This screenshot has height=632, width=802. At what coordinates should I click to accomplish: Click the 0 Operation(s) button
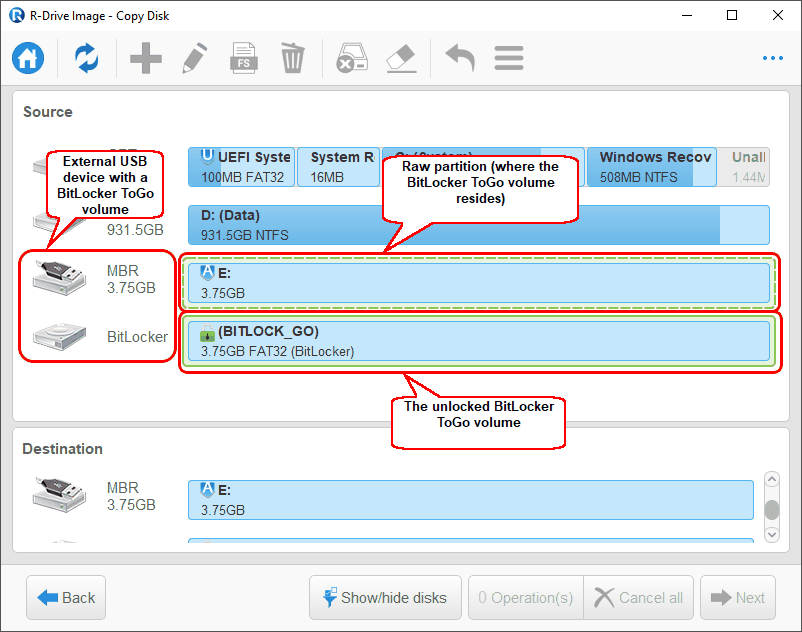click(526, 597)
